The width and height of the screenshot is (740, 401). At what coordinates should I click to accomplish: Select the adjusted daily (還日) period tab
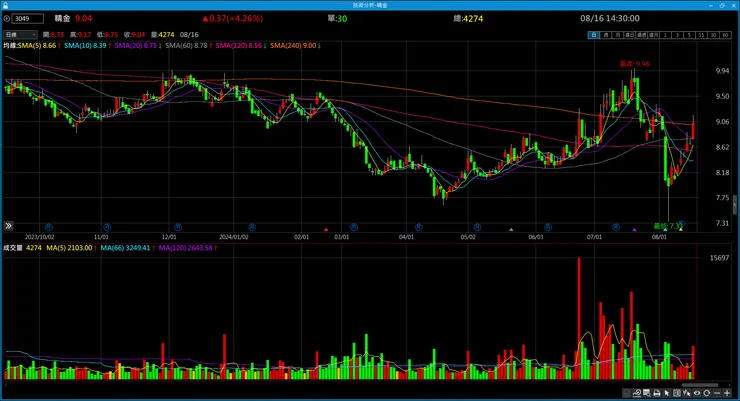point(630,35)
